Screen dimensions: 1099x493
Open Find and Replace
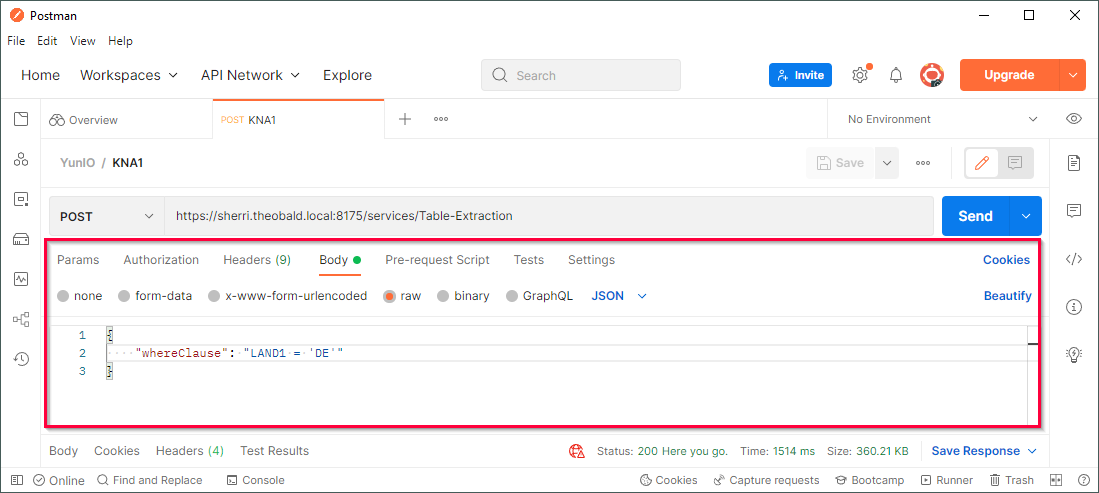click(150, 480)
